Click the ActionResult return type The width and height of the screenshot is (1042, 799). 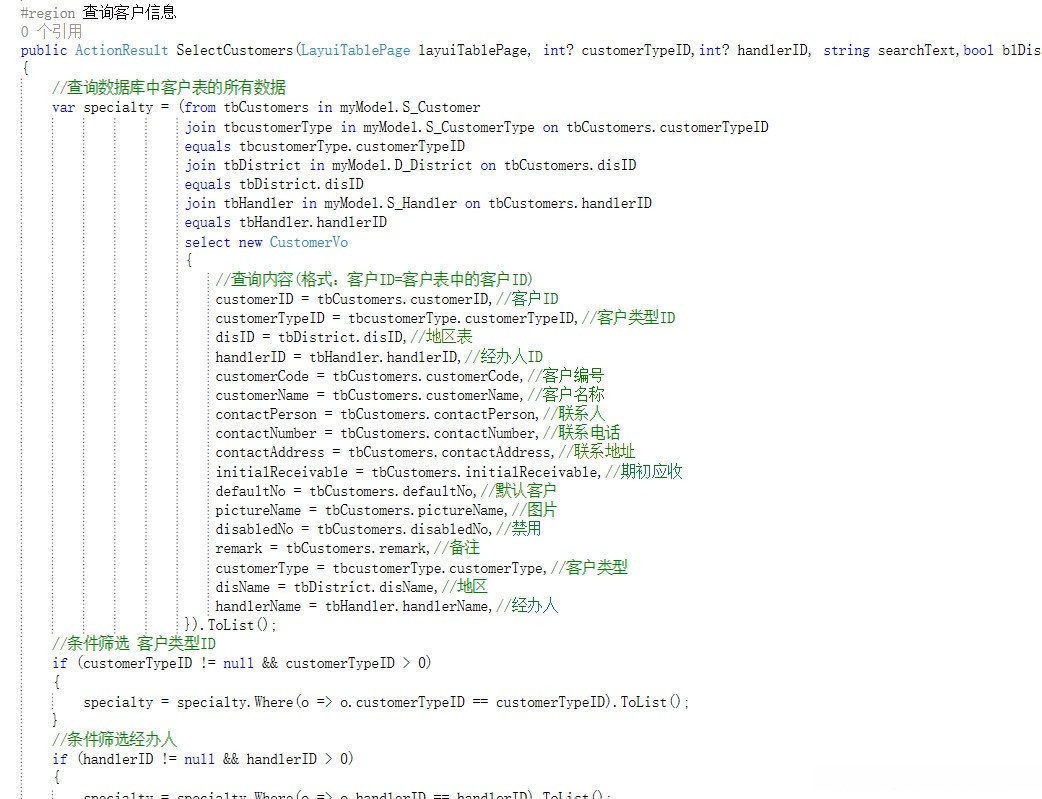[122, 51]
